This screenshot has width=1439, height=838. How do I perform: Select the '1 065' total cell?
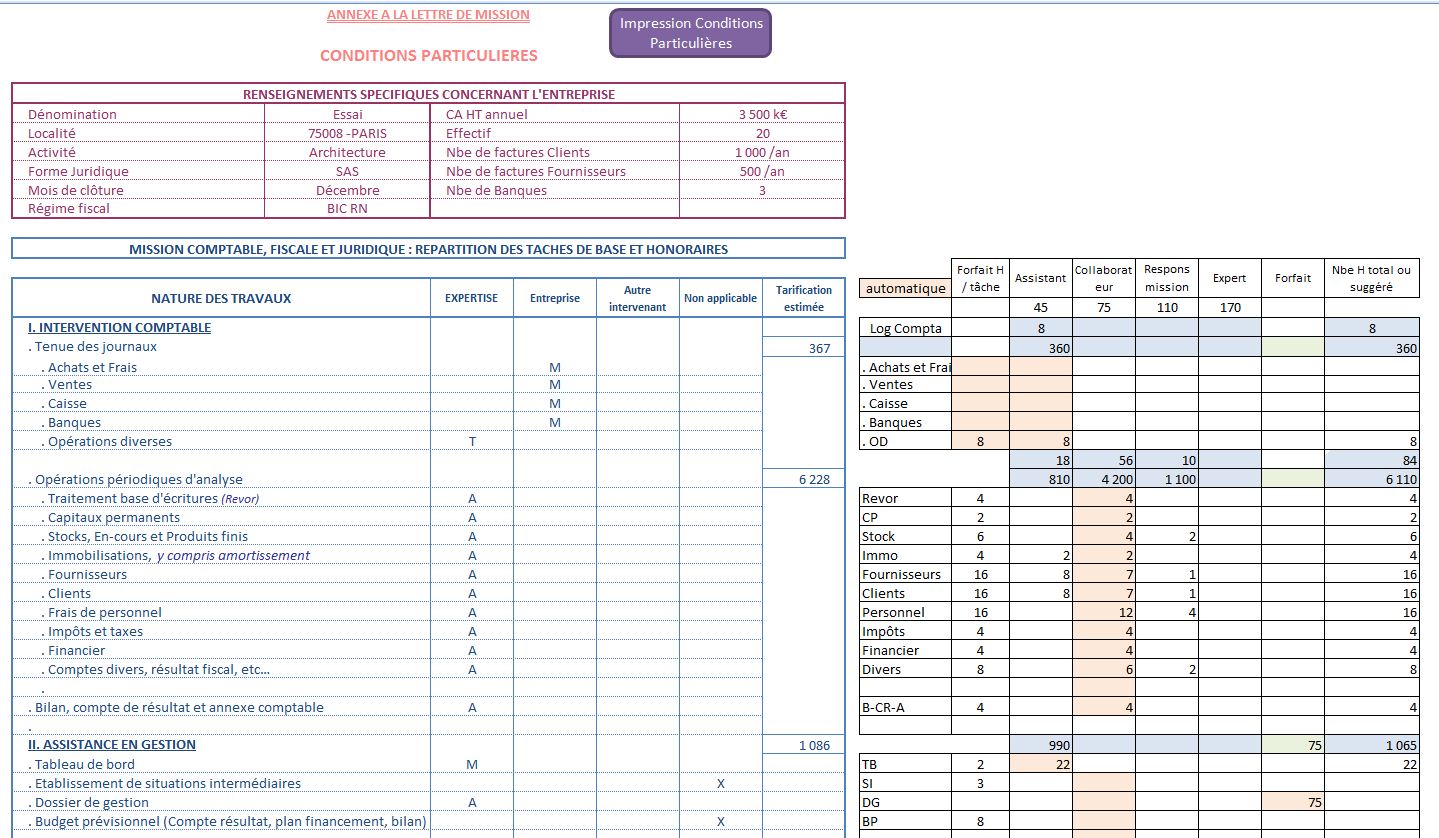point(1372,745)
